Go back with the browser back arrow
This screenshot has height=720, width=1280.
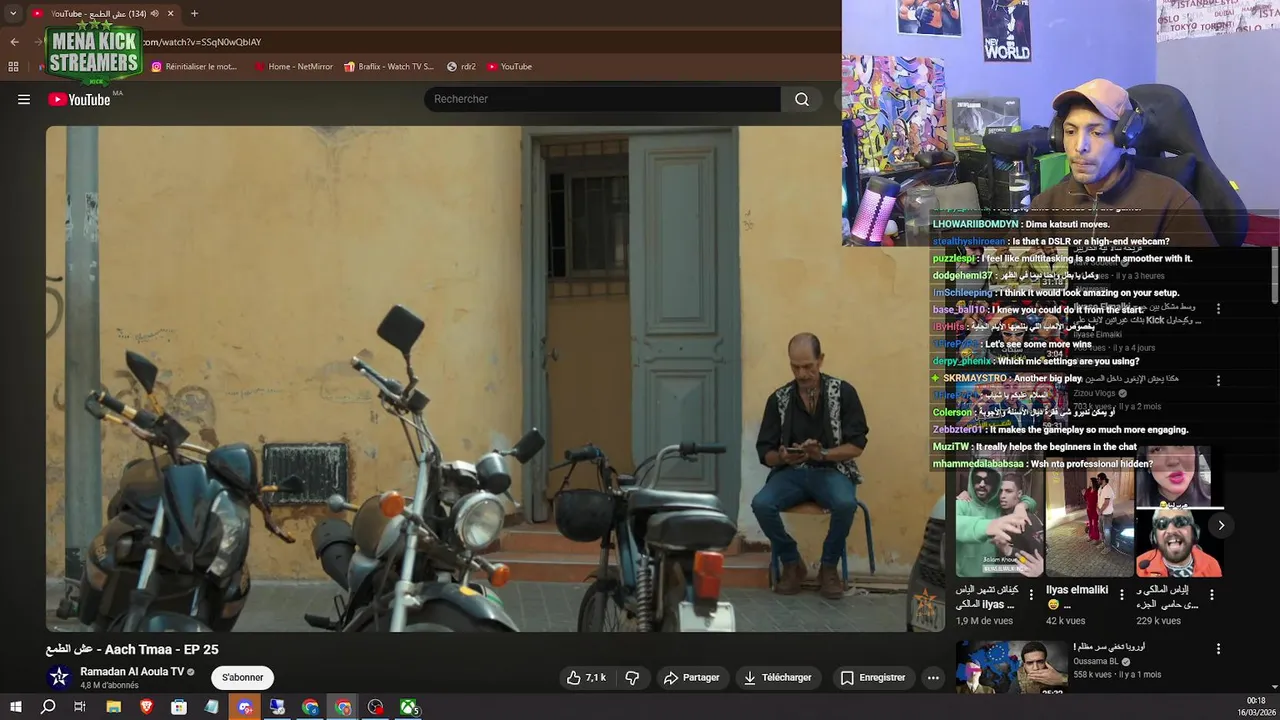pyautogui.click(x=14, y=42)
